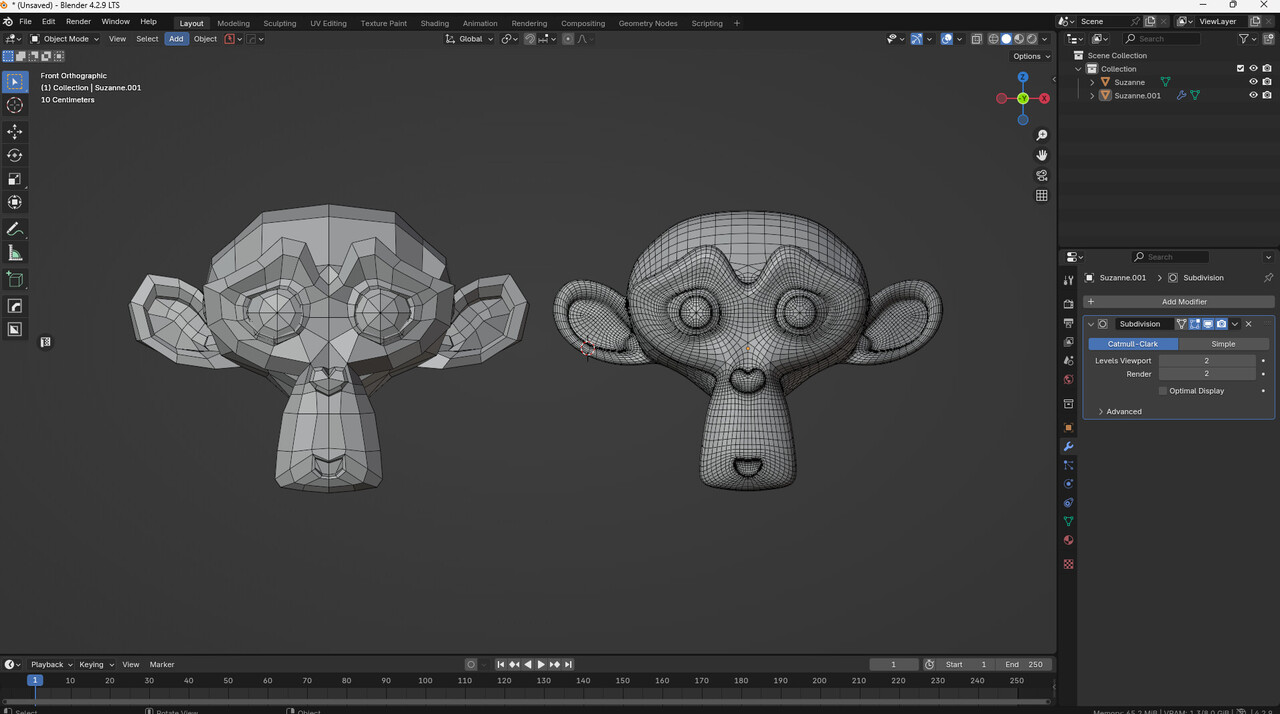This screenshot has height=714, width=1280.
Task: Collapse the Collection tree item
Action: (x=1079, y=69)
